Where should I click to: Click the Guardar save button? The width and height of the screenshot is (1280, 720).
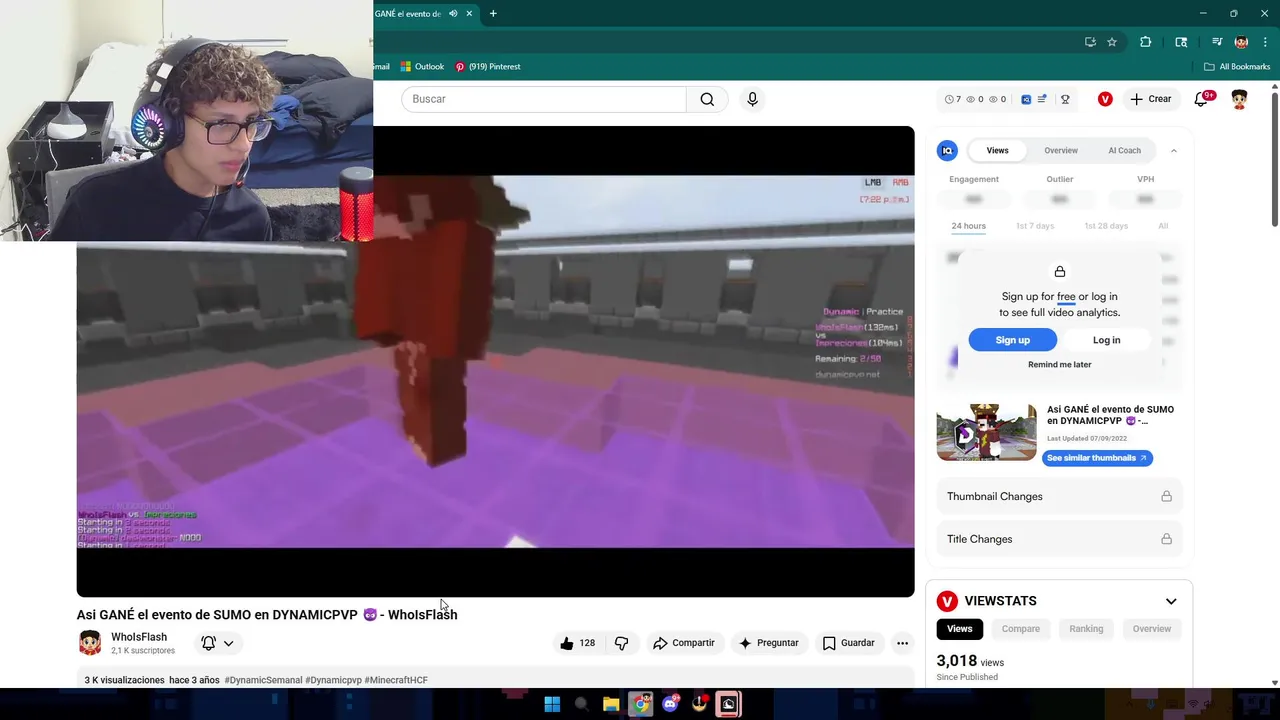pos(848,643)
